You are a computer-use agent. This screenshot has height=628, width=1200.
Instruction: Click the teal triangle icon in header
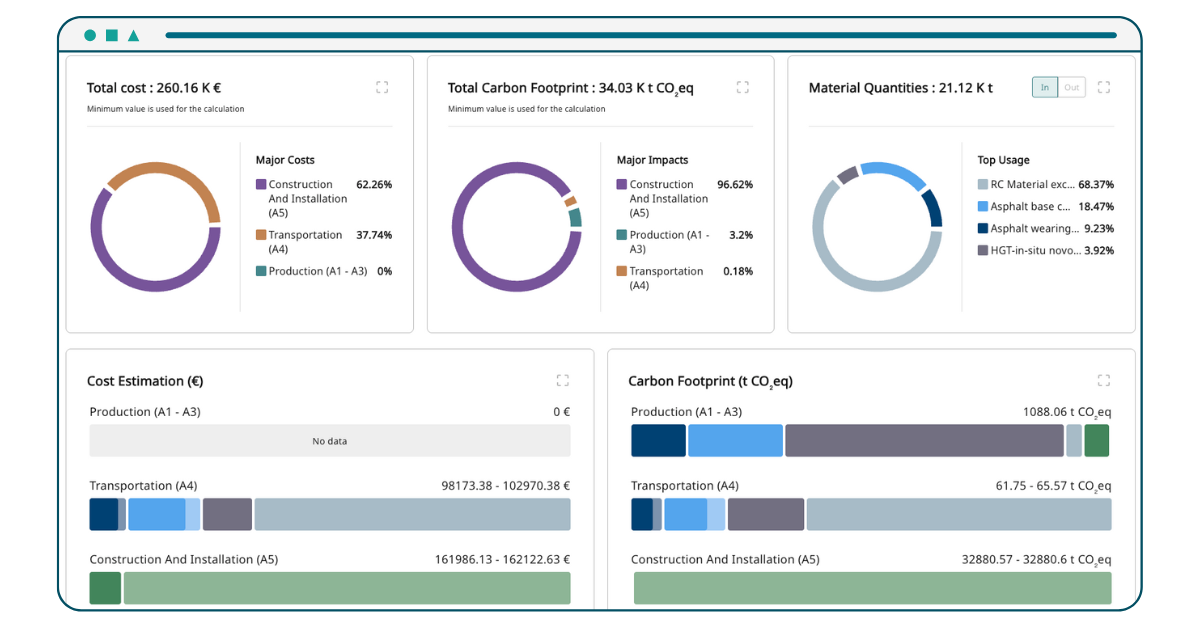(133, 35)
